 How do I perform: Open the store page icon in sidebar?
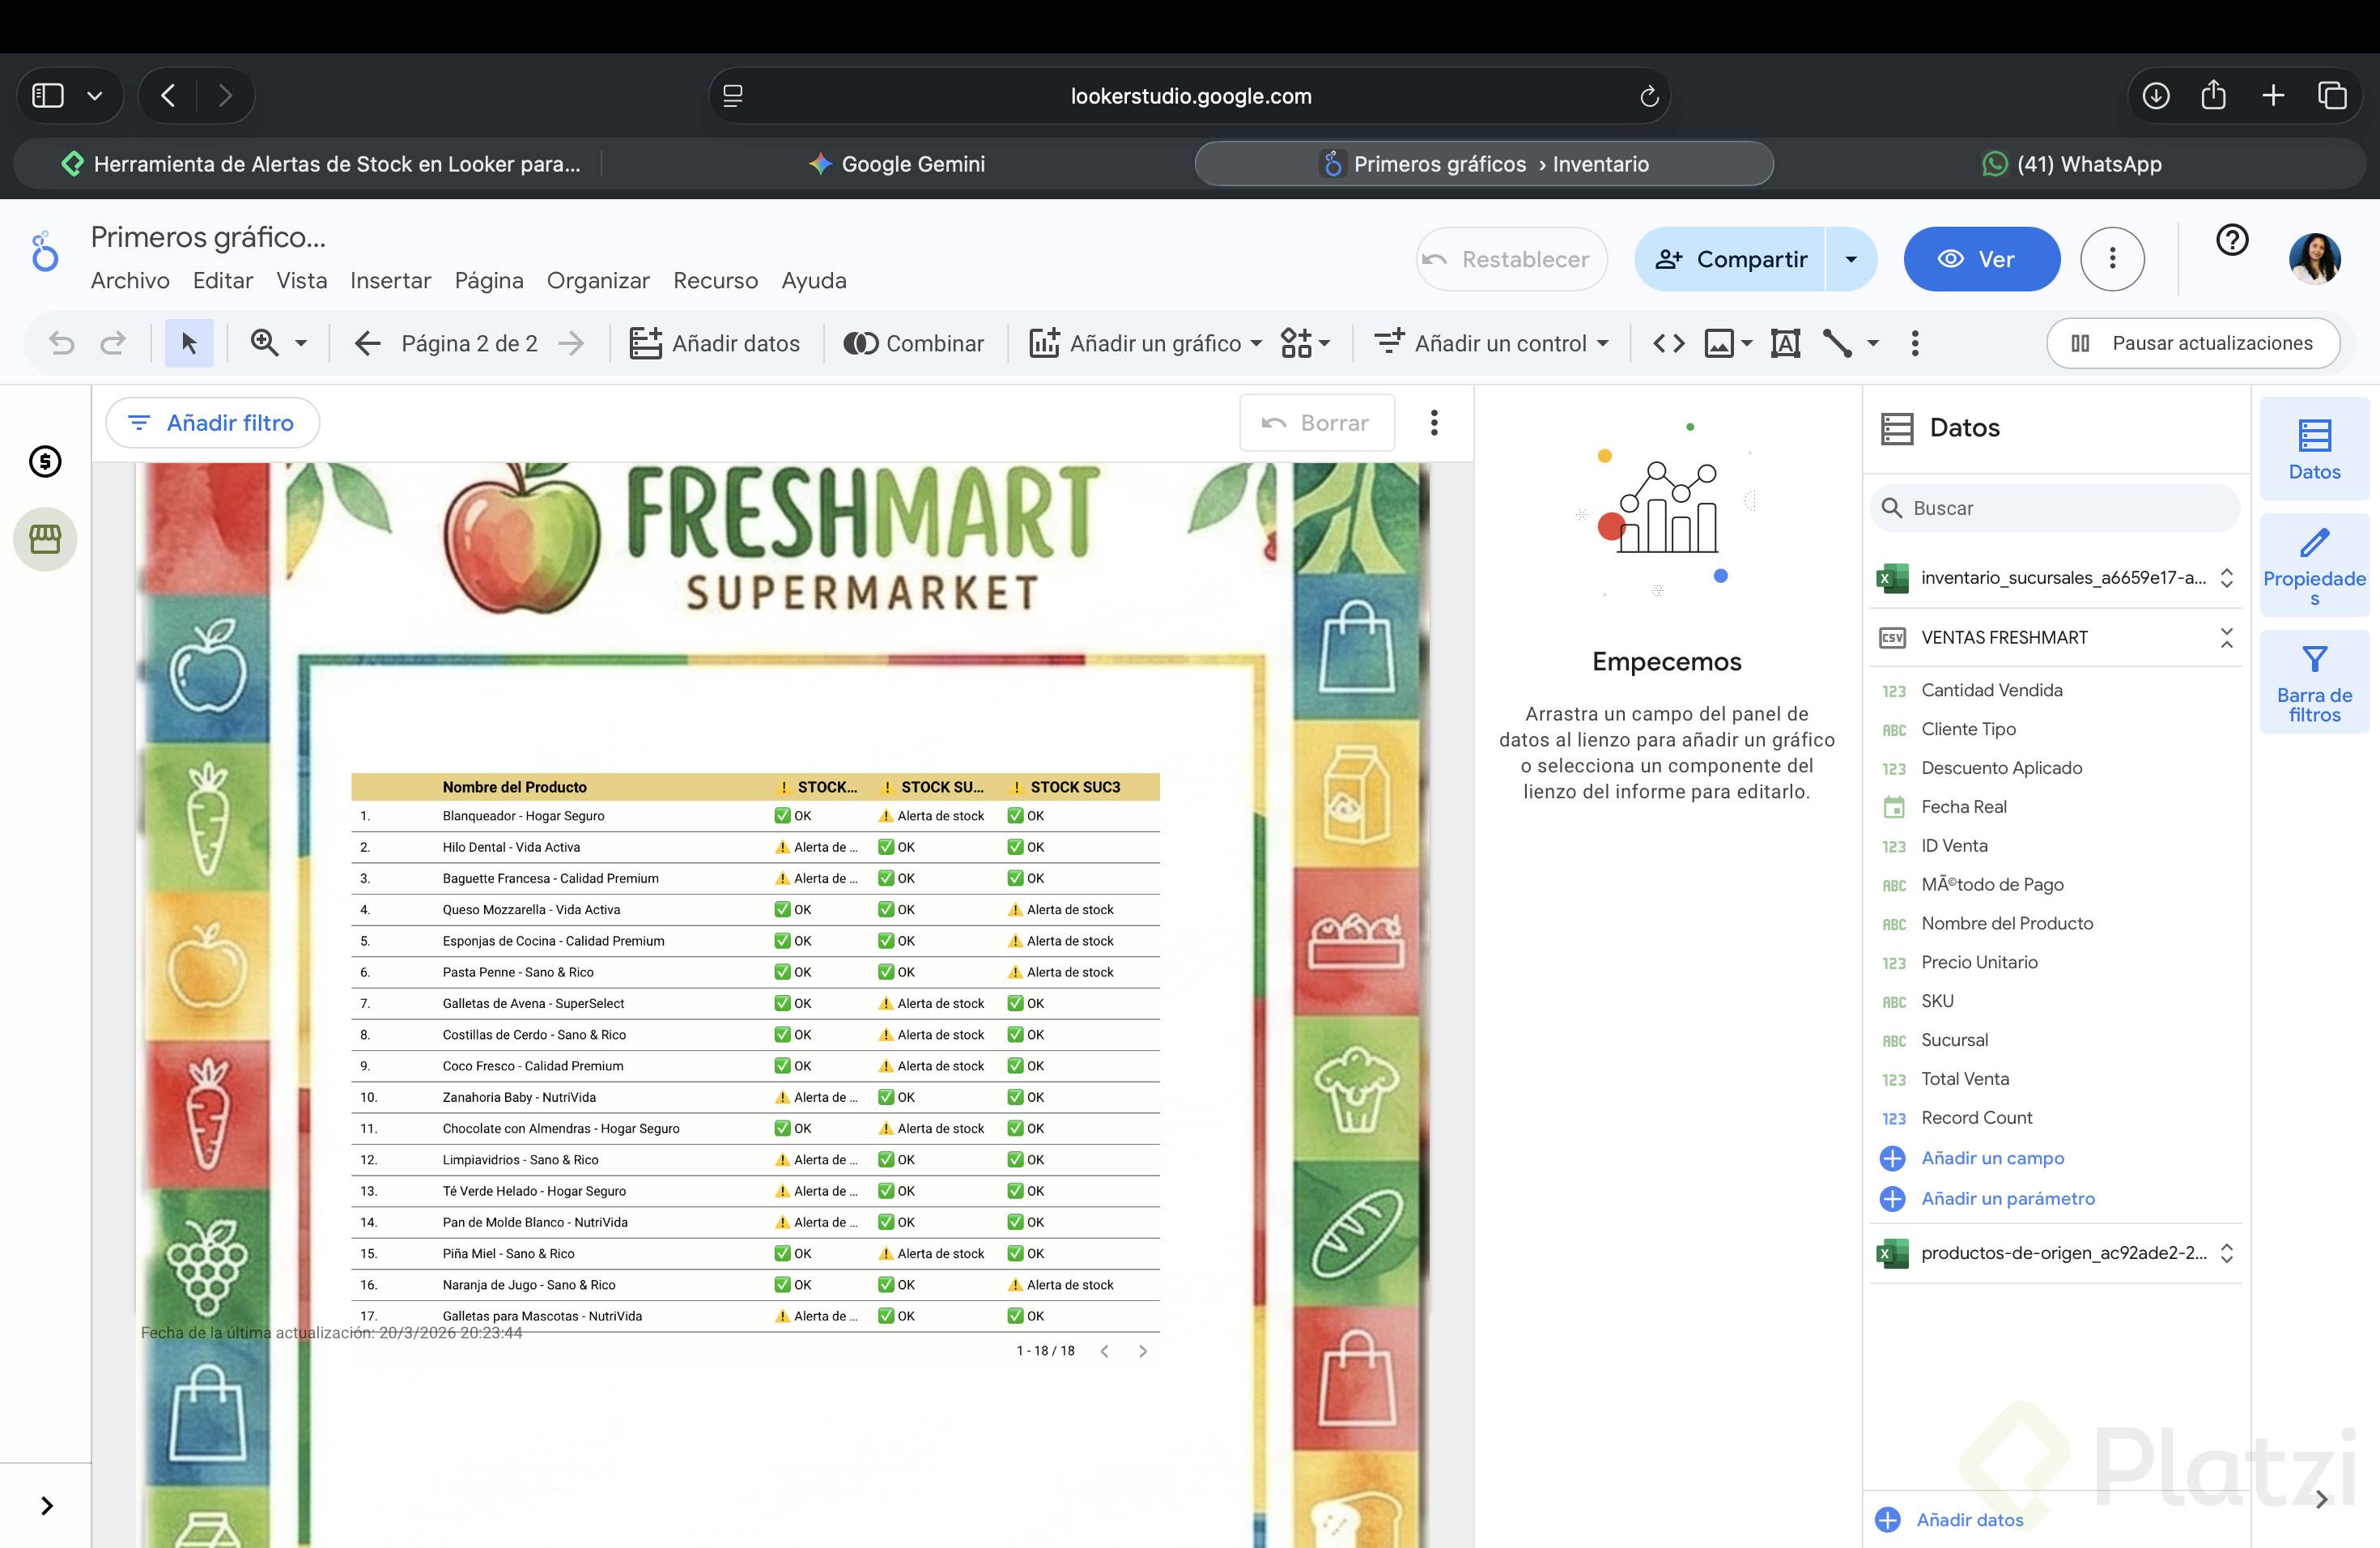[45, 539]
